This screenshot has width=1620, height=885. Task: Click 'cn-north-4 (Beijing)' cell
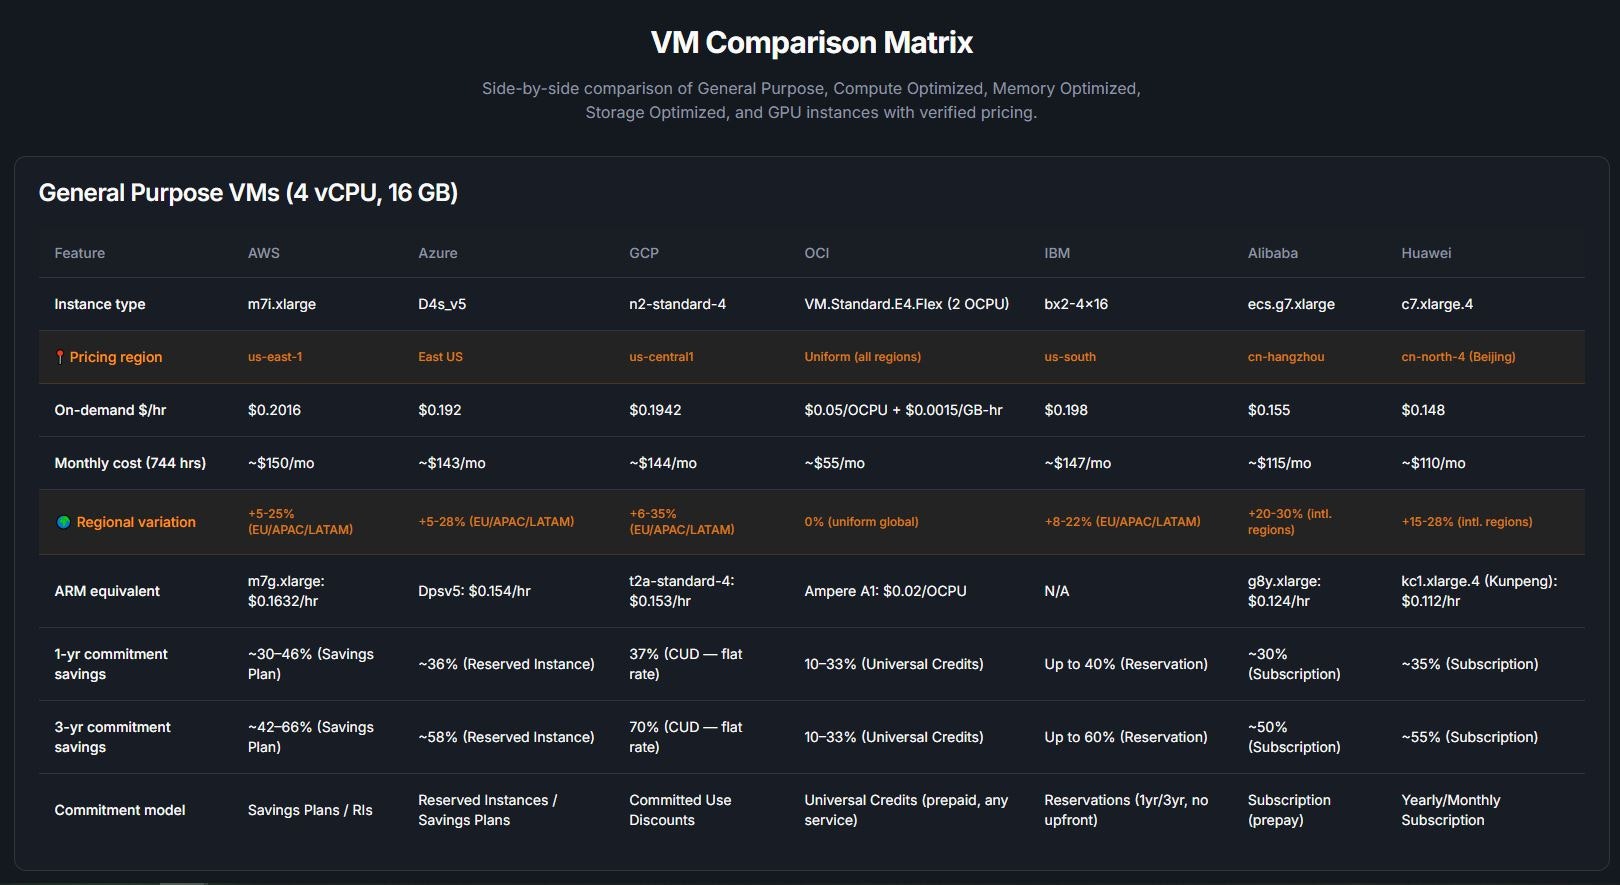[1458, 357]
